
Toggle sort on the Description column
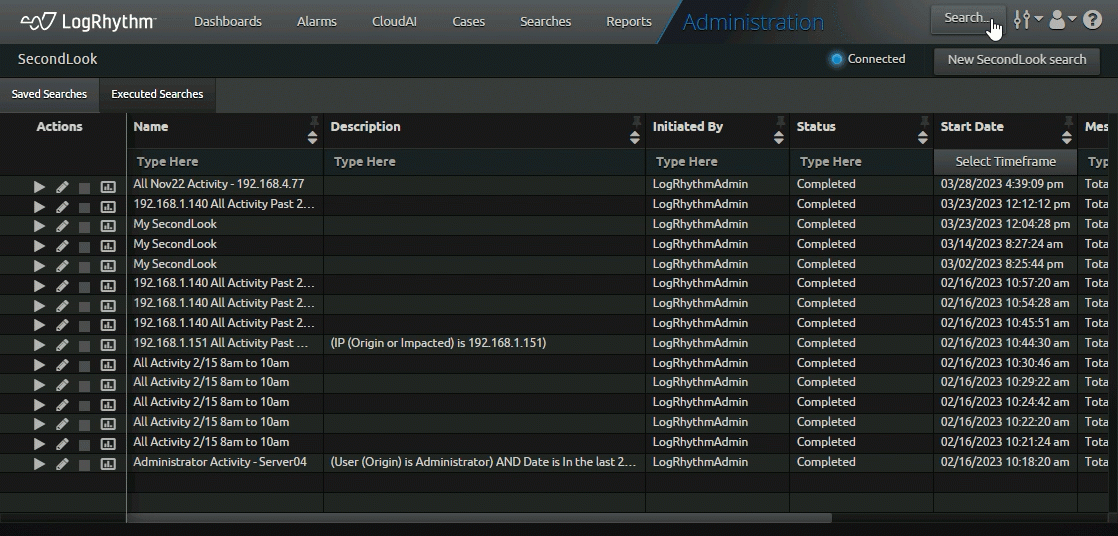point(635,136)
